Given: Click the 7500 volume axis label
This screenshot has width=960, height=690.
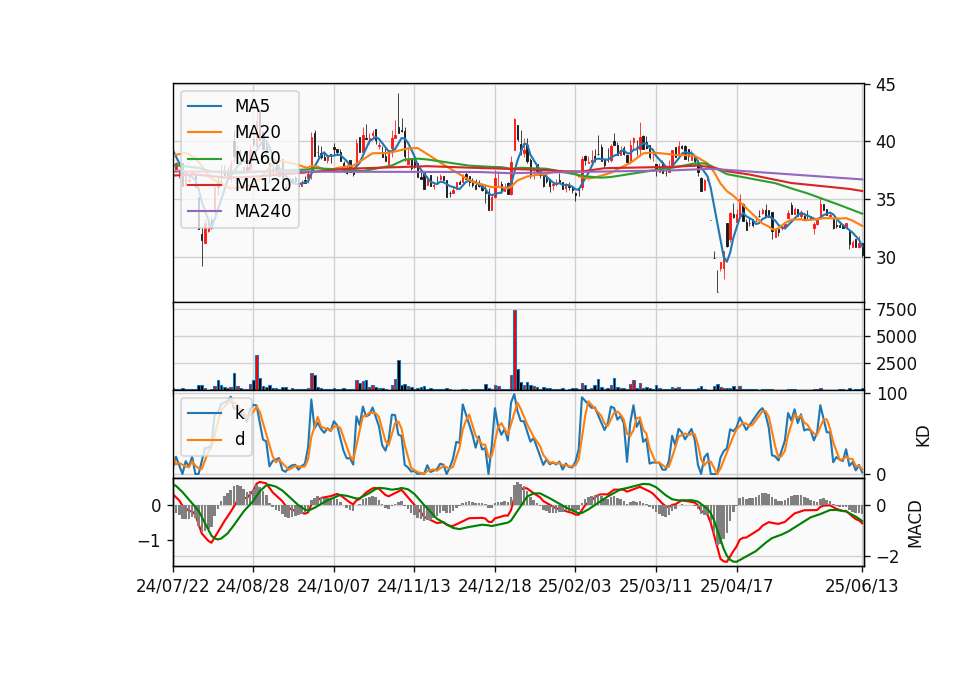Looking at the screenshot, I should (896, 310).
